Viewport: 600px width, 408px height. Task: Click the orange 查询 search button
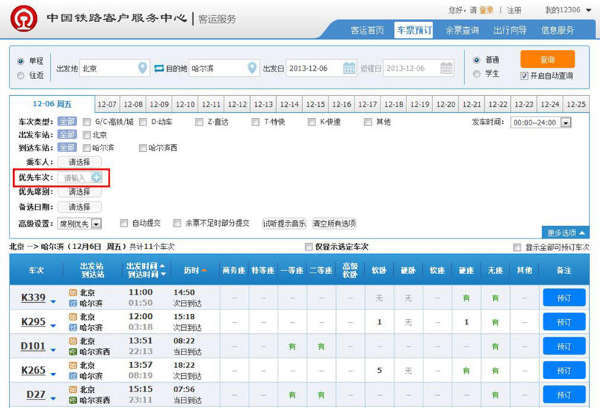tap(546, 59)
